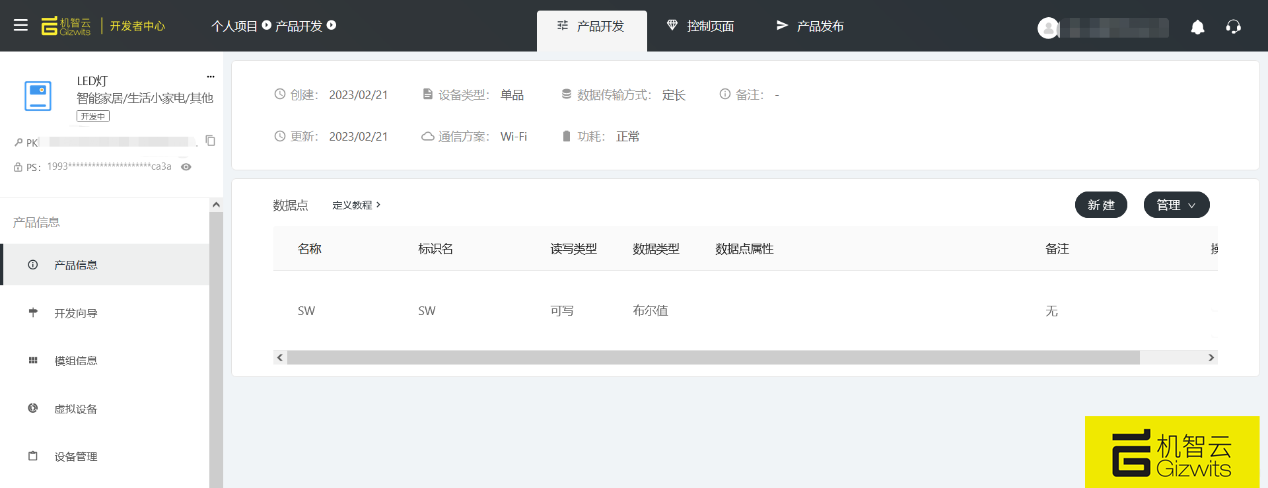The image size is (1268, 488).
Task: Click the 虚拟设备 icon in sidebar
Action: pos(33,409)
